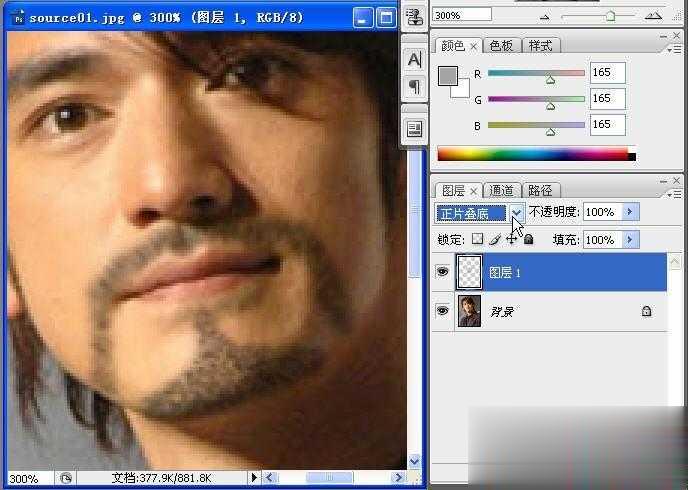Image resolution: width=688 pixels, height=490 pixels.
Task: Click the Navigator panel resize grip icon
Action: [677, 17]
